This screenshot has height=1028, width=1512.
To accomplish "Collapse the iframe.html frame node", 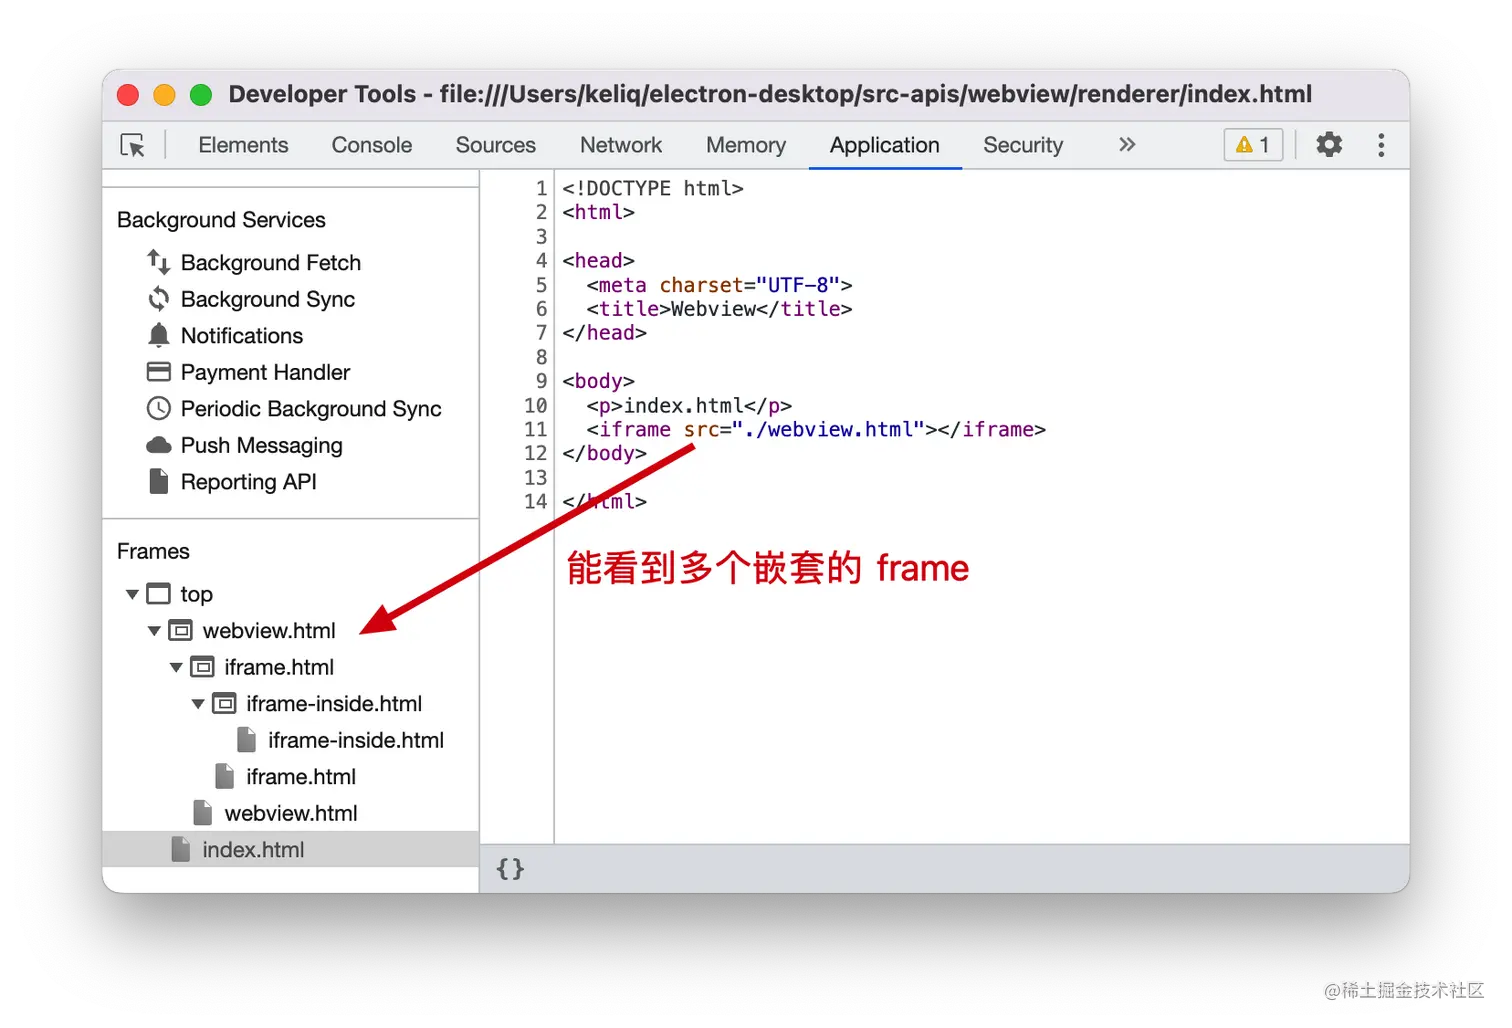I will pos(176,667).
